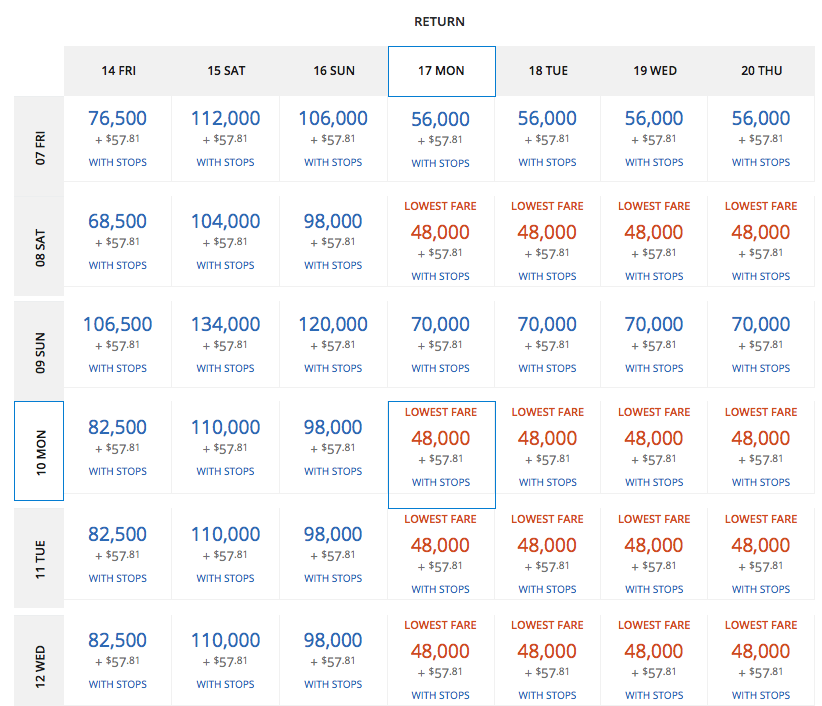Select the 76,500 miles fare cell
Viewport: 822px width, 706px height.
118,119
